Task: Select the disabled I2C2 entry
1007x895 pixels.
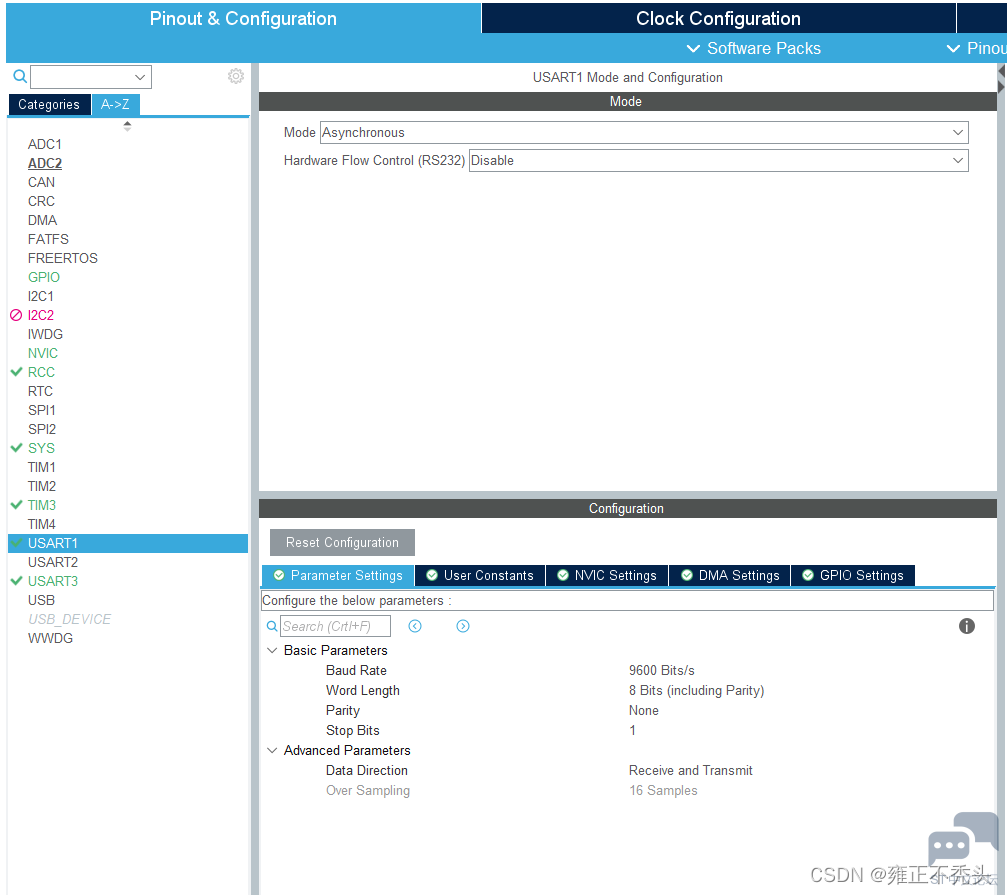Action: pos(40,315)
